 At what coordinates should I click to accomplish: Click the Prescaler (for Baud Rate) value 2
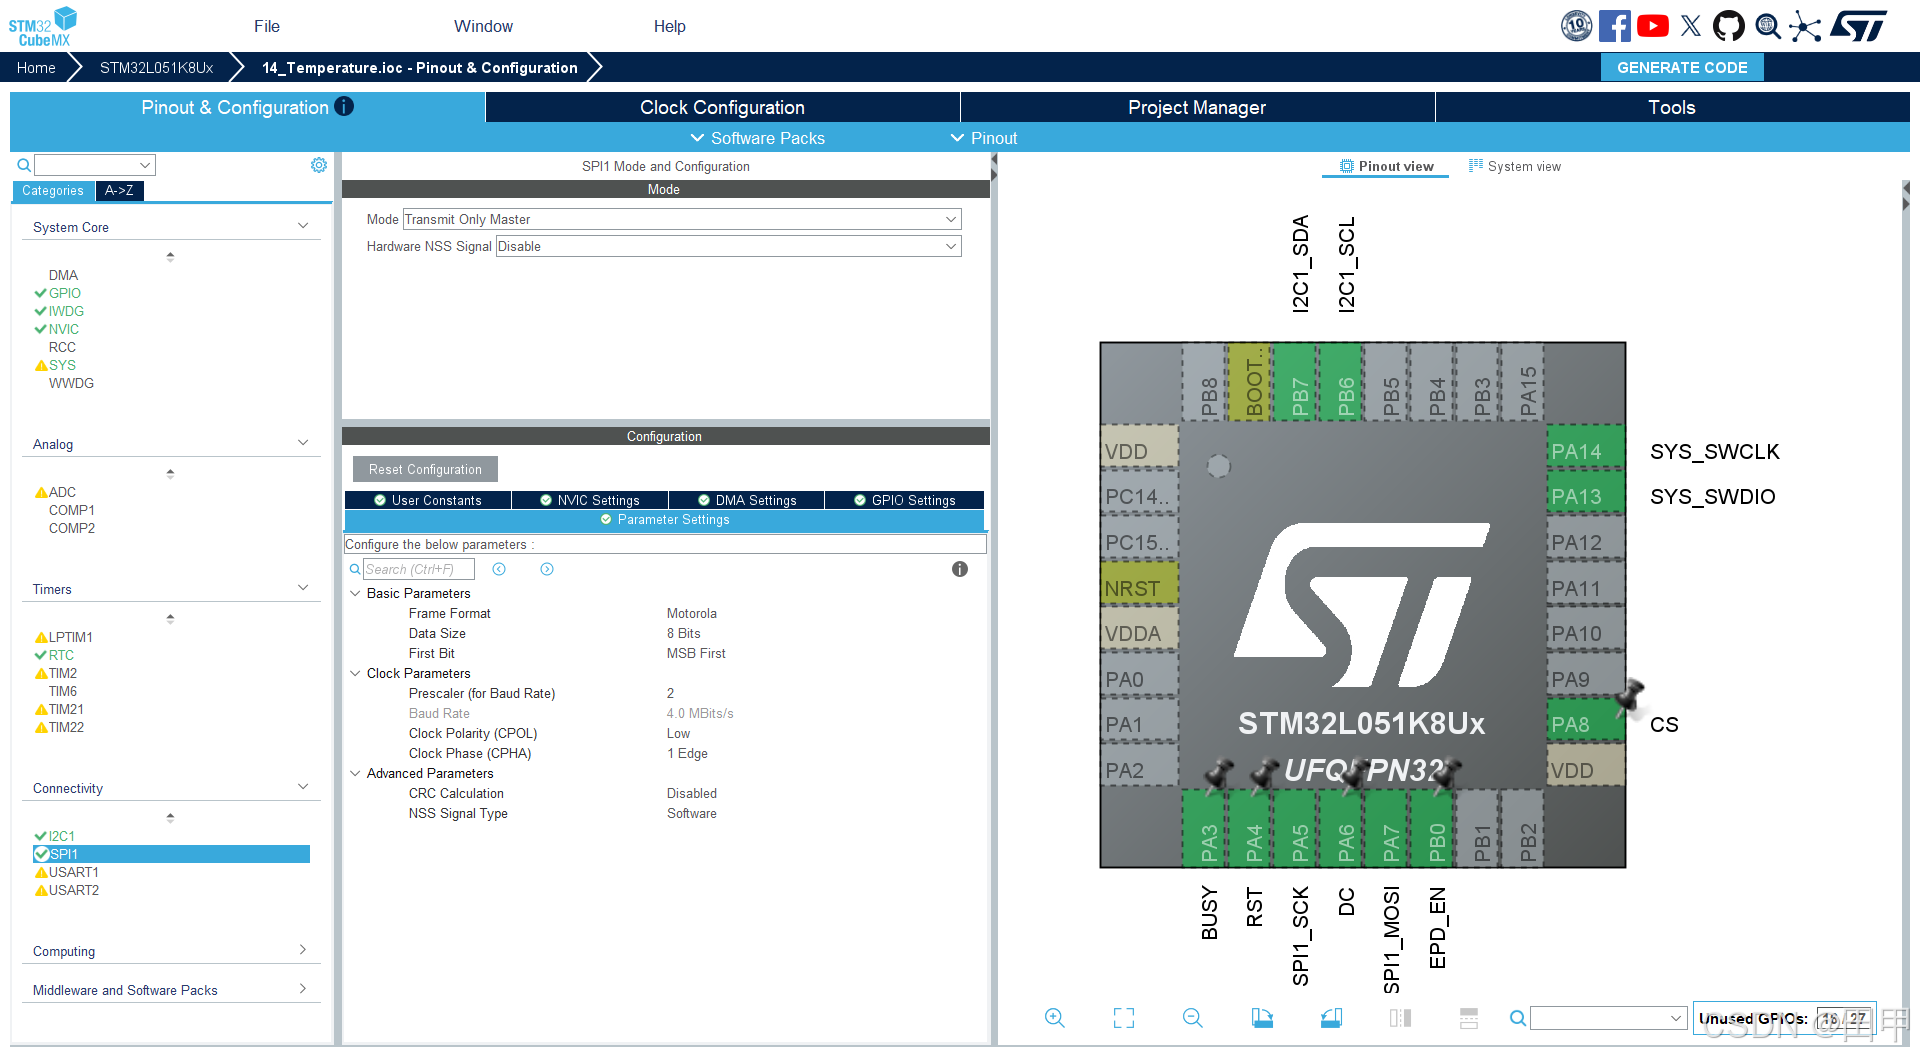tap(671, 693)
